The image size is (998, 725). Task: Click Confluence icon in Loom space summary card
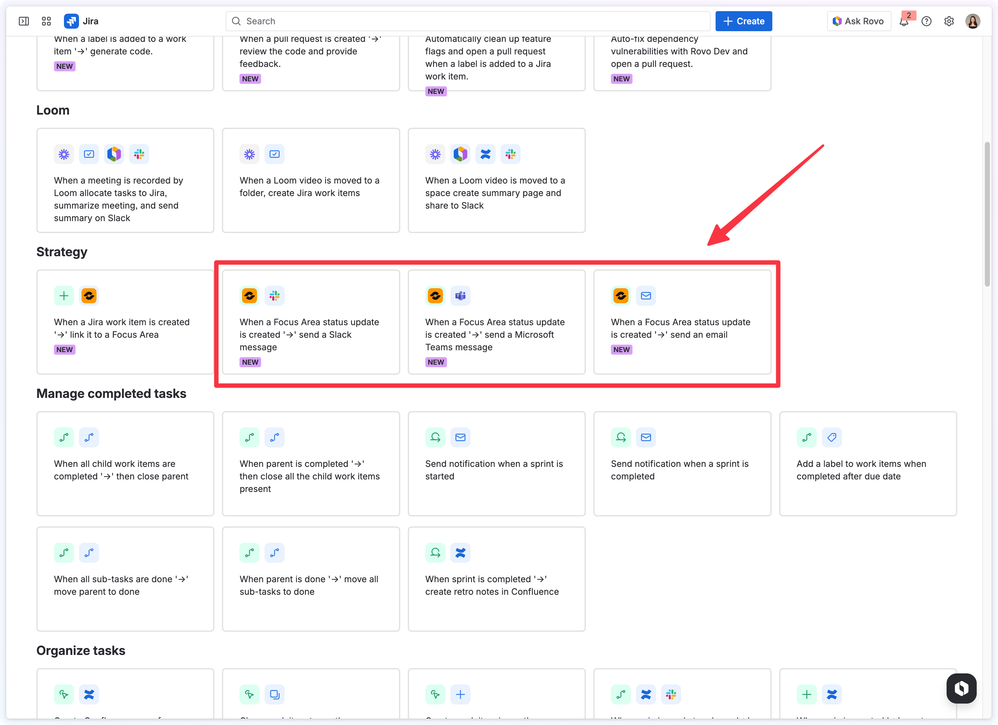tap(486, 154)
